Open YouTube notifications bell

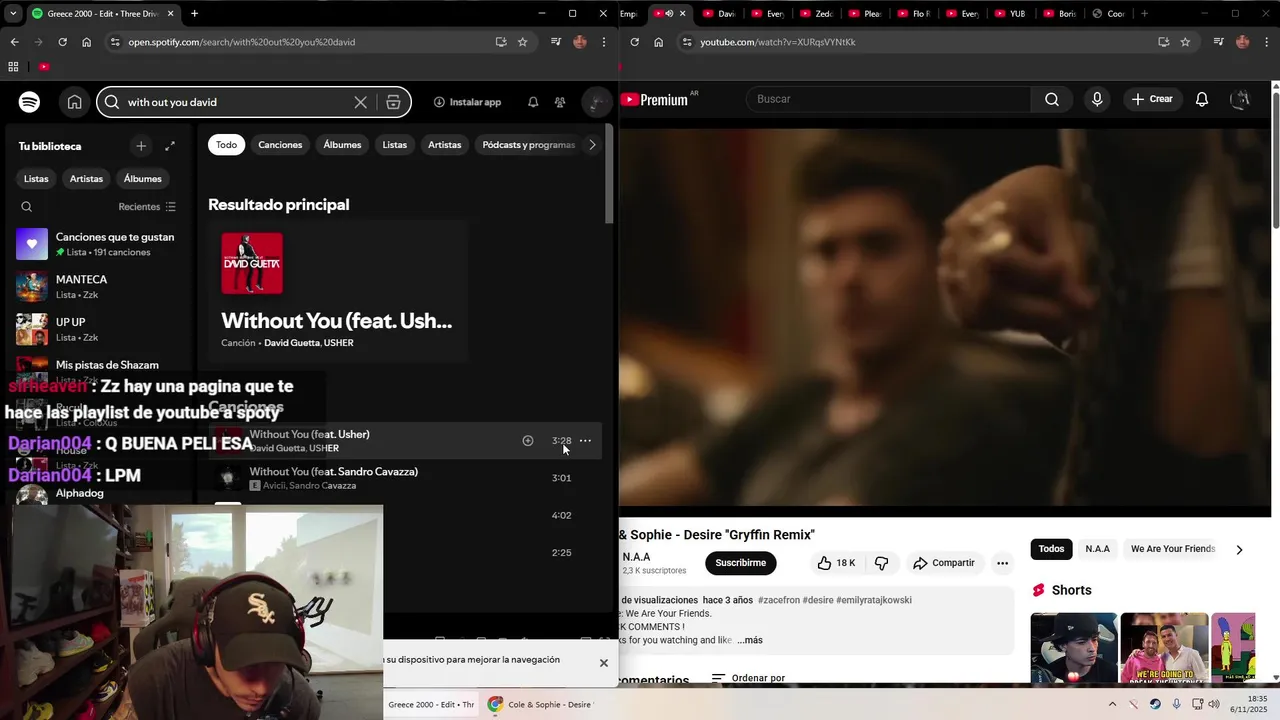click(x=1202, y=99)
